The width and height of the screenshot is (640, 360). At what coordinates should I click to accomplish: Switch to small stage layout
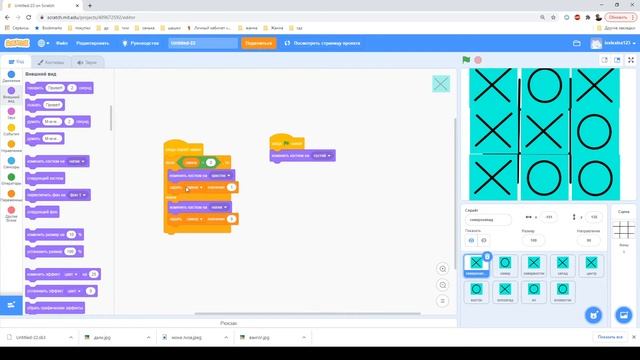point(604,60)
